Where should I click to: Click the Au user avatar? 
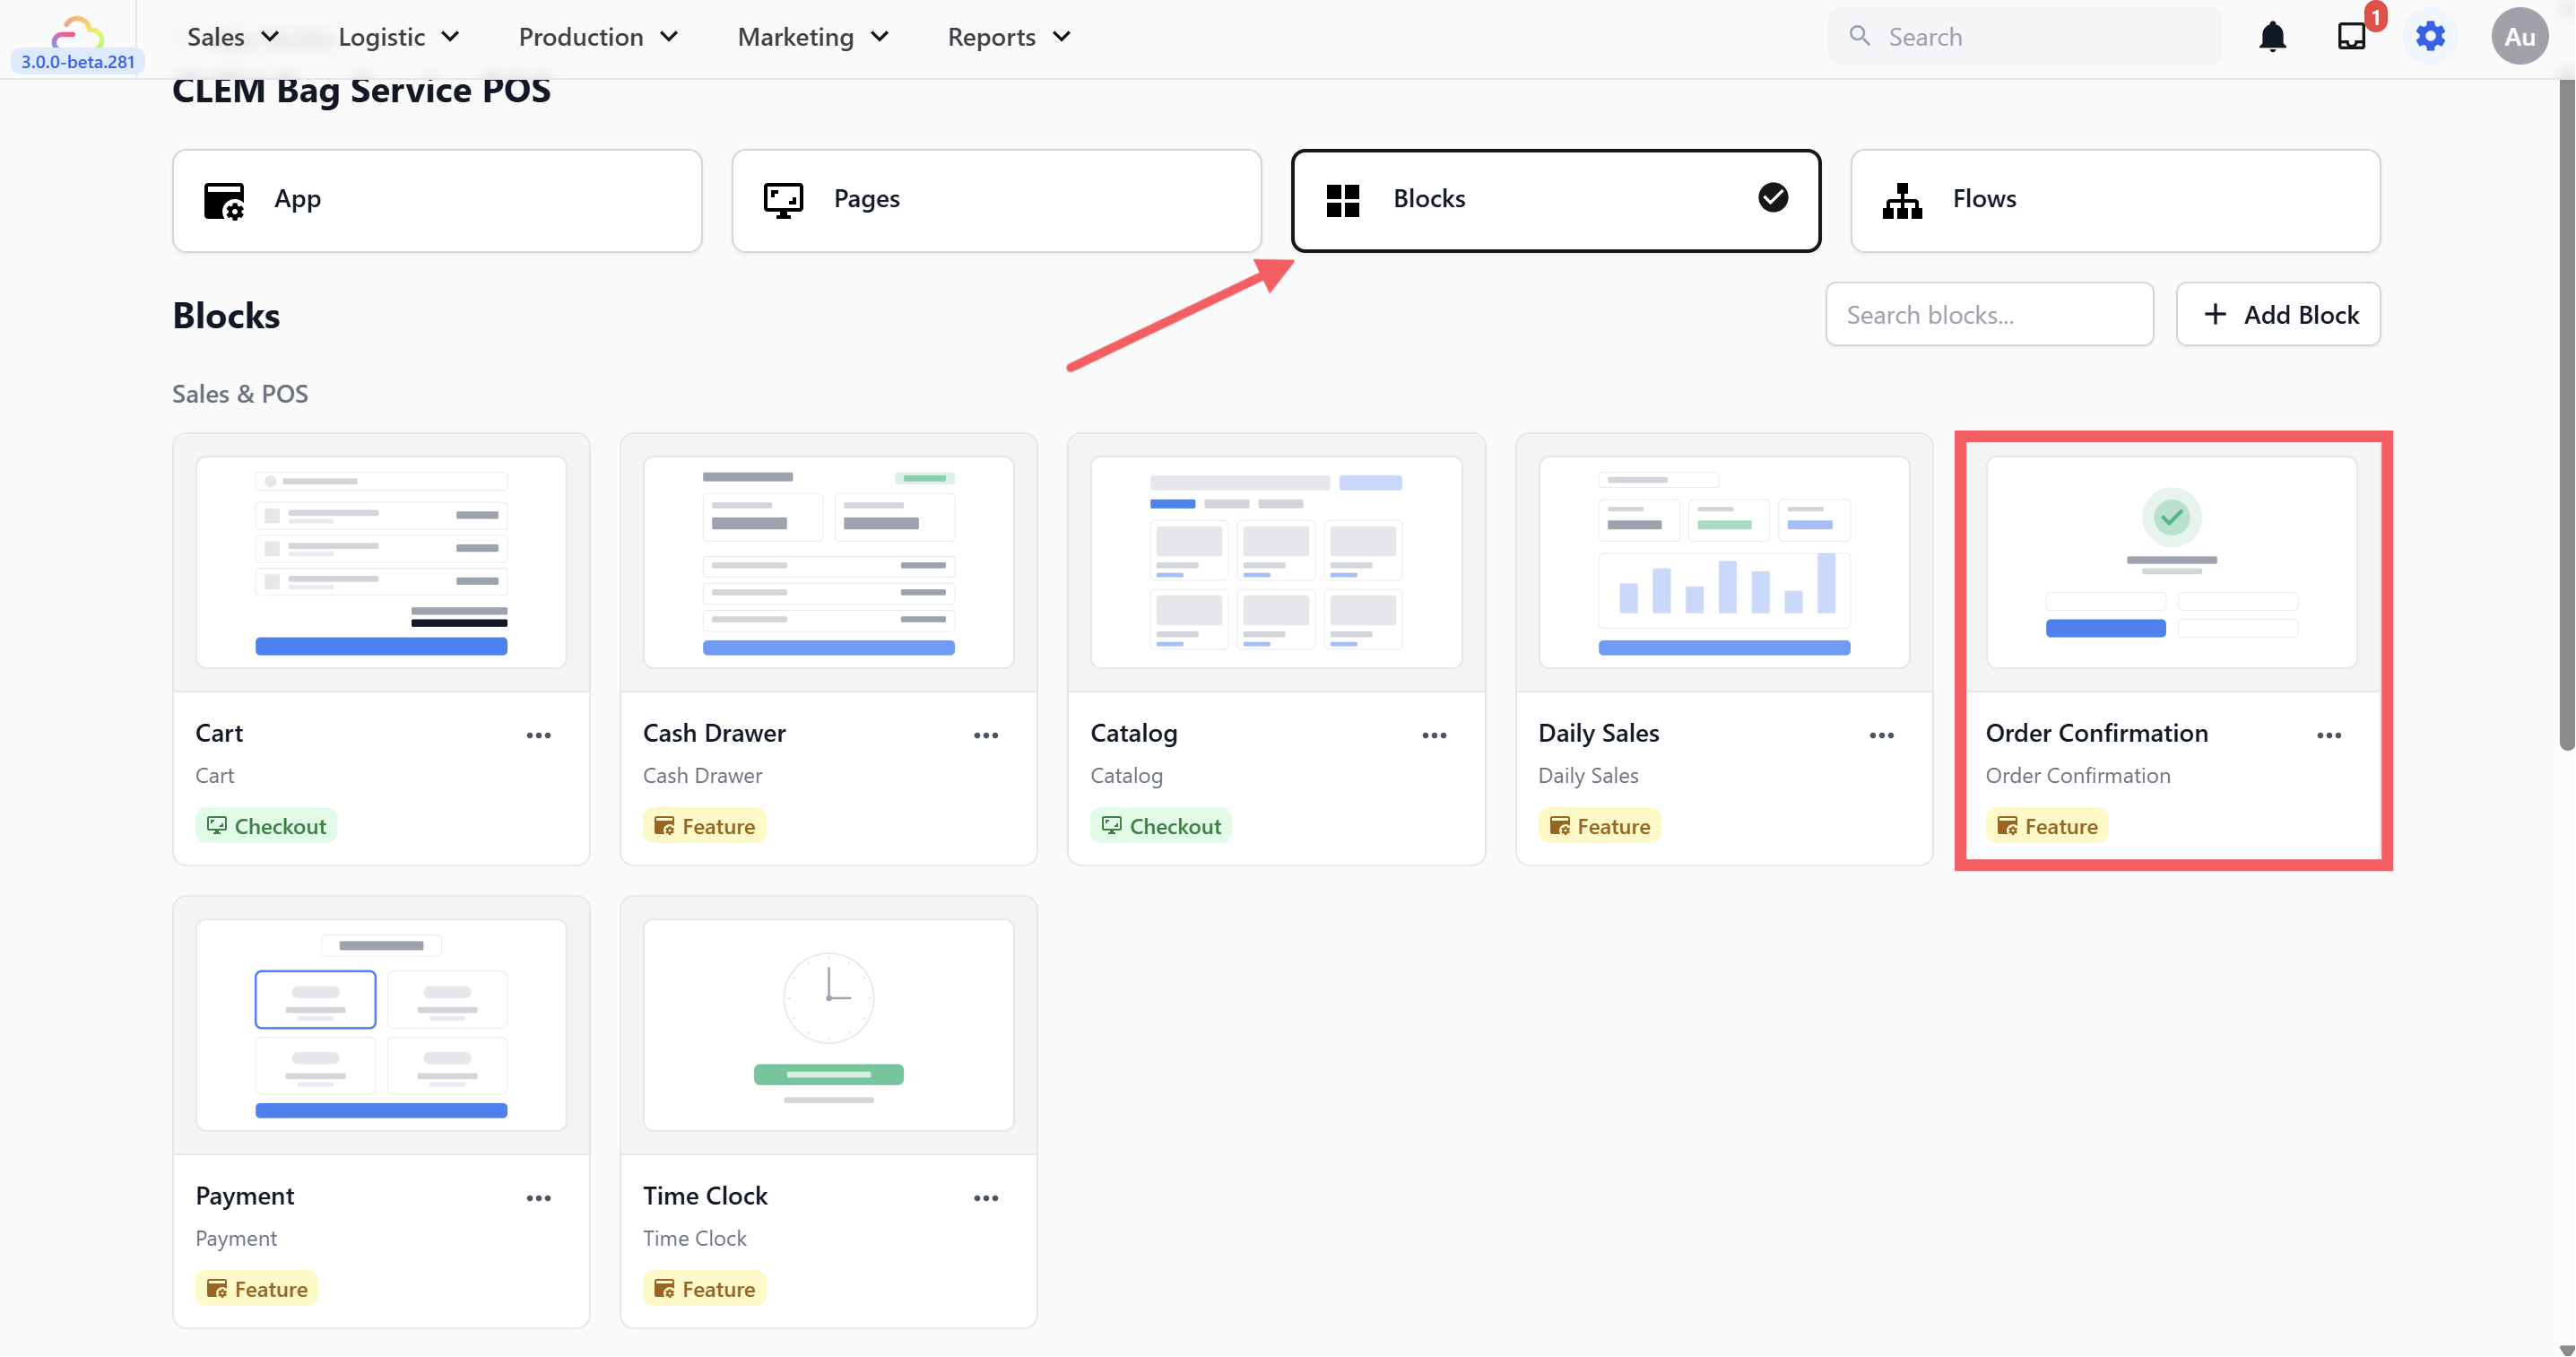[x=2518, y=37]
